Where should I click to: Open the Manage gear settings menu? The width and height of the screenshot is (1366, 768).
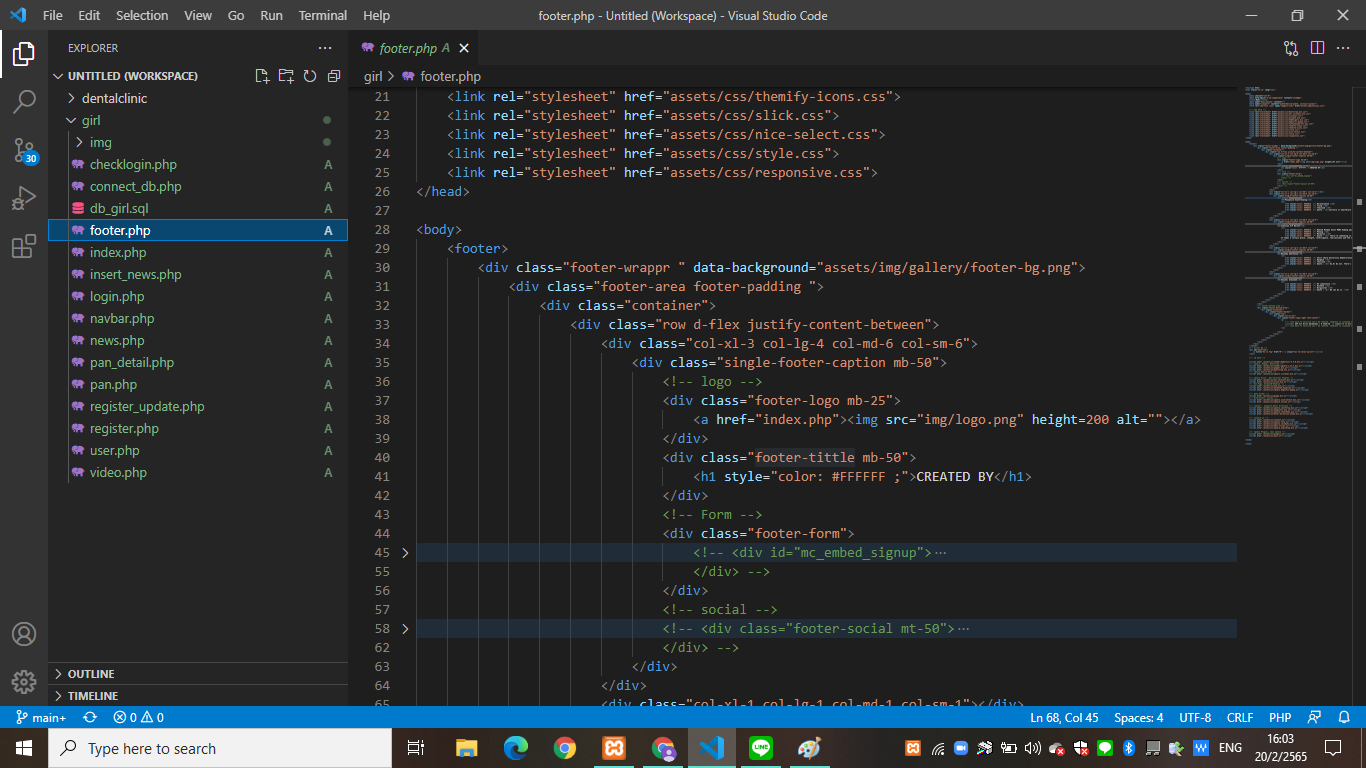[24, 682]
